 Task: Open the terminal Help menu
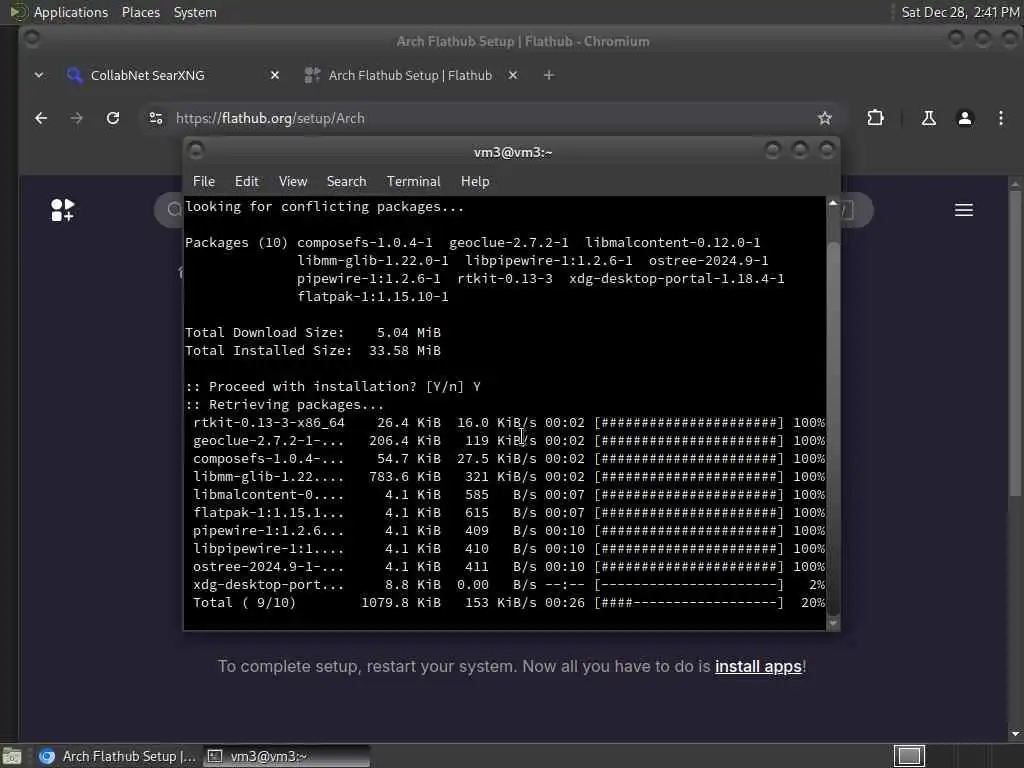coord(475,182)
